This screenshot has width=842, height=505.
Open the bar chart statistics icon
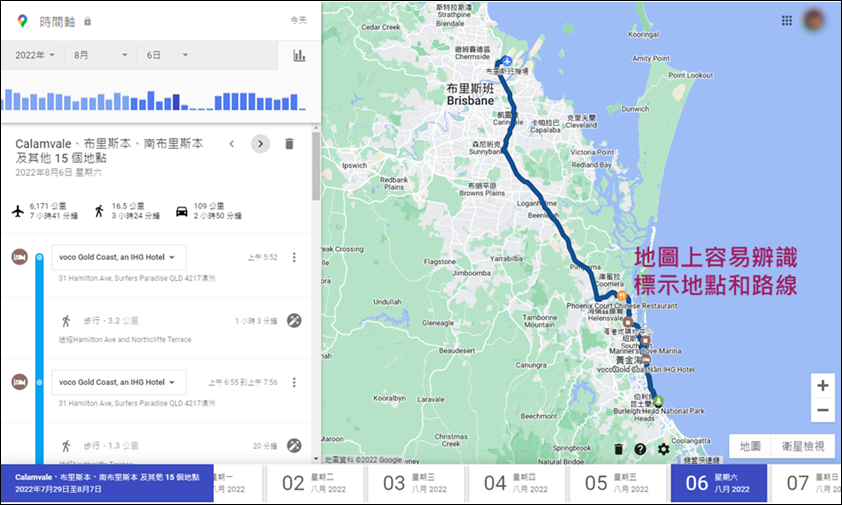pos(299,55)
